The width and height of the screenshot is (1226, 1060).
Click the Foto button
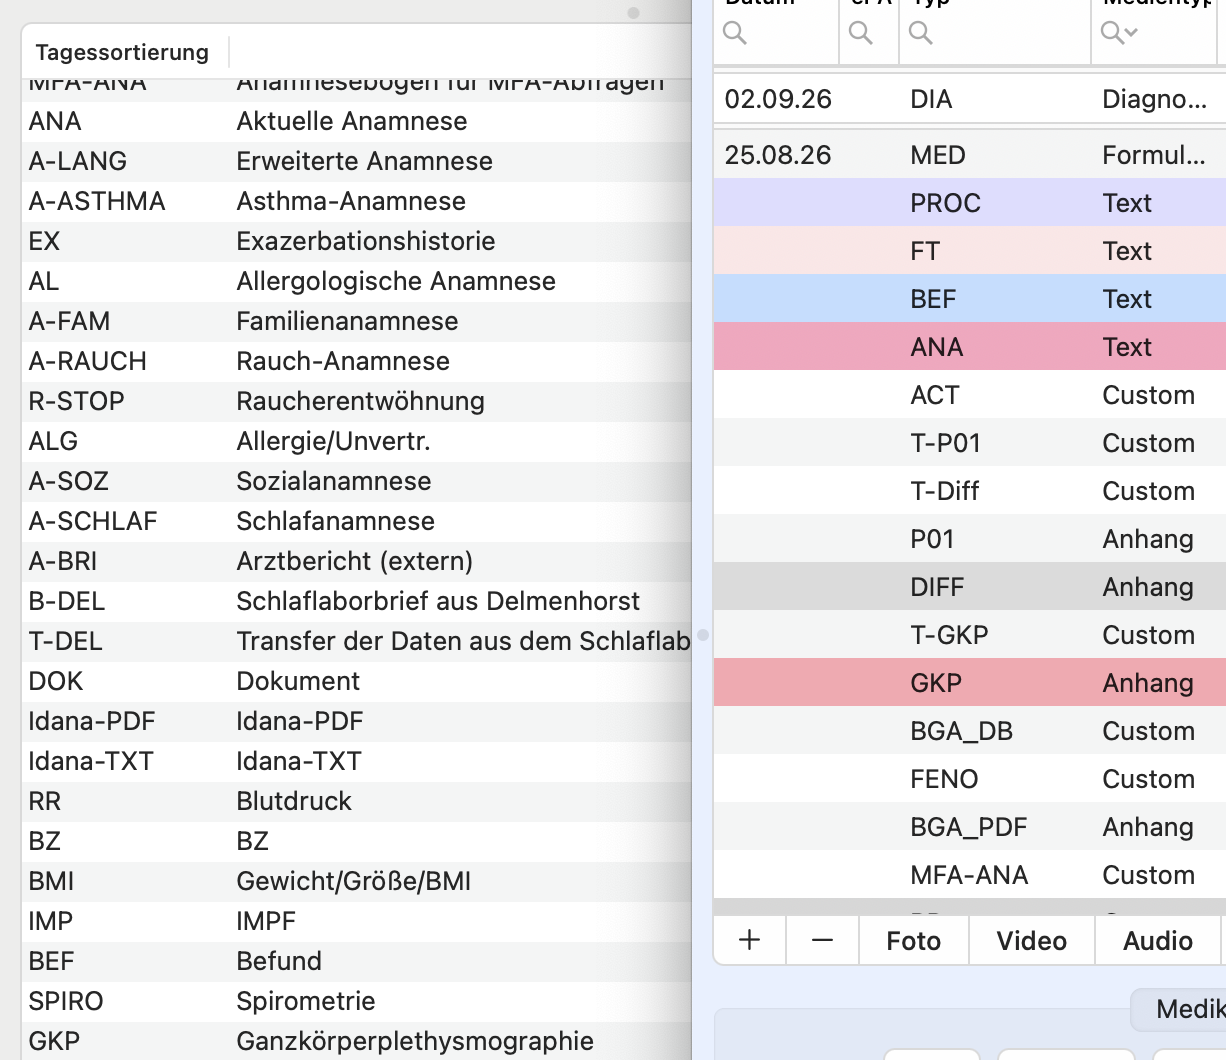click(x=914, y=941)
